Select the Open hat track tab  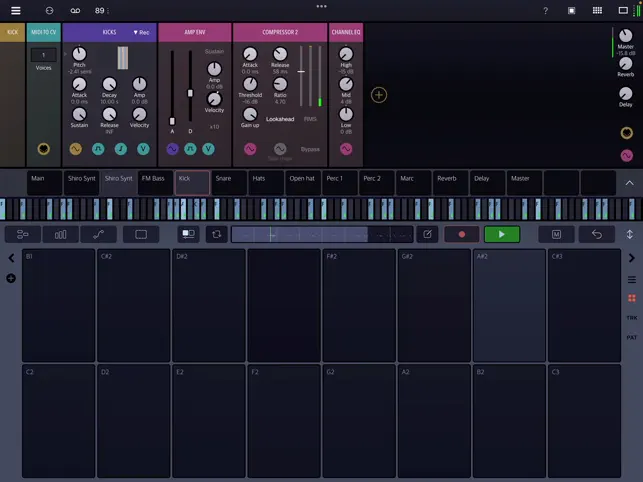303,183
